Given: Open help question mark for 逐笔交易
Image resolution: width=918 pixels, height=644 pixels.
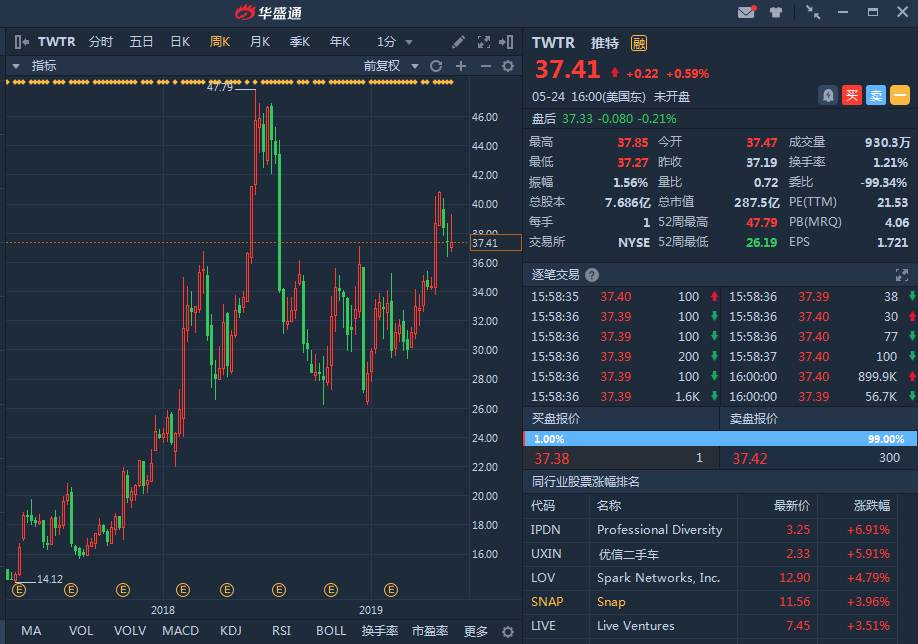Looking at the screenshot, I should click(592, 275).
